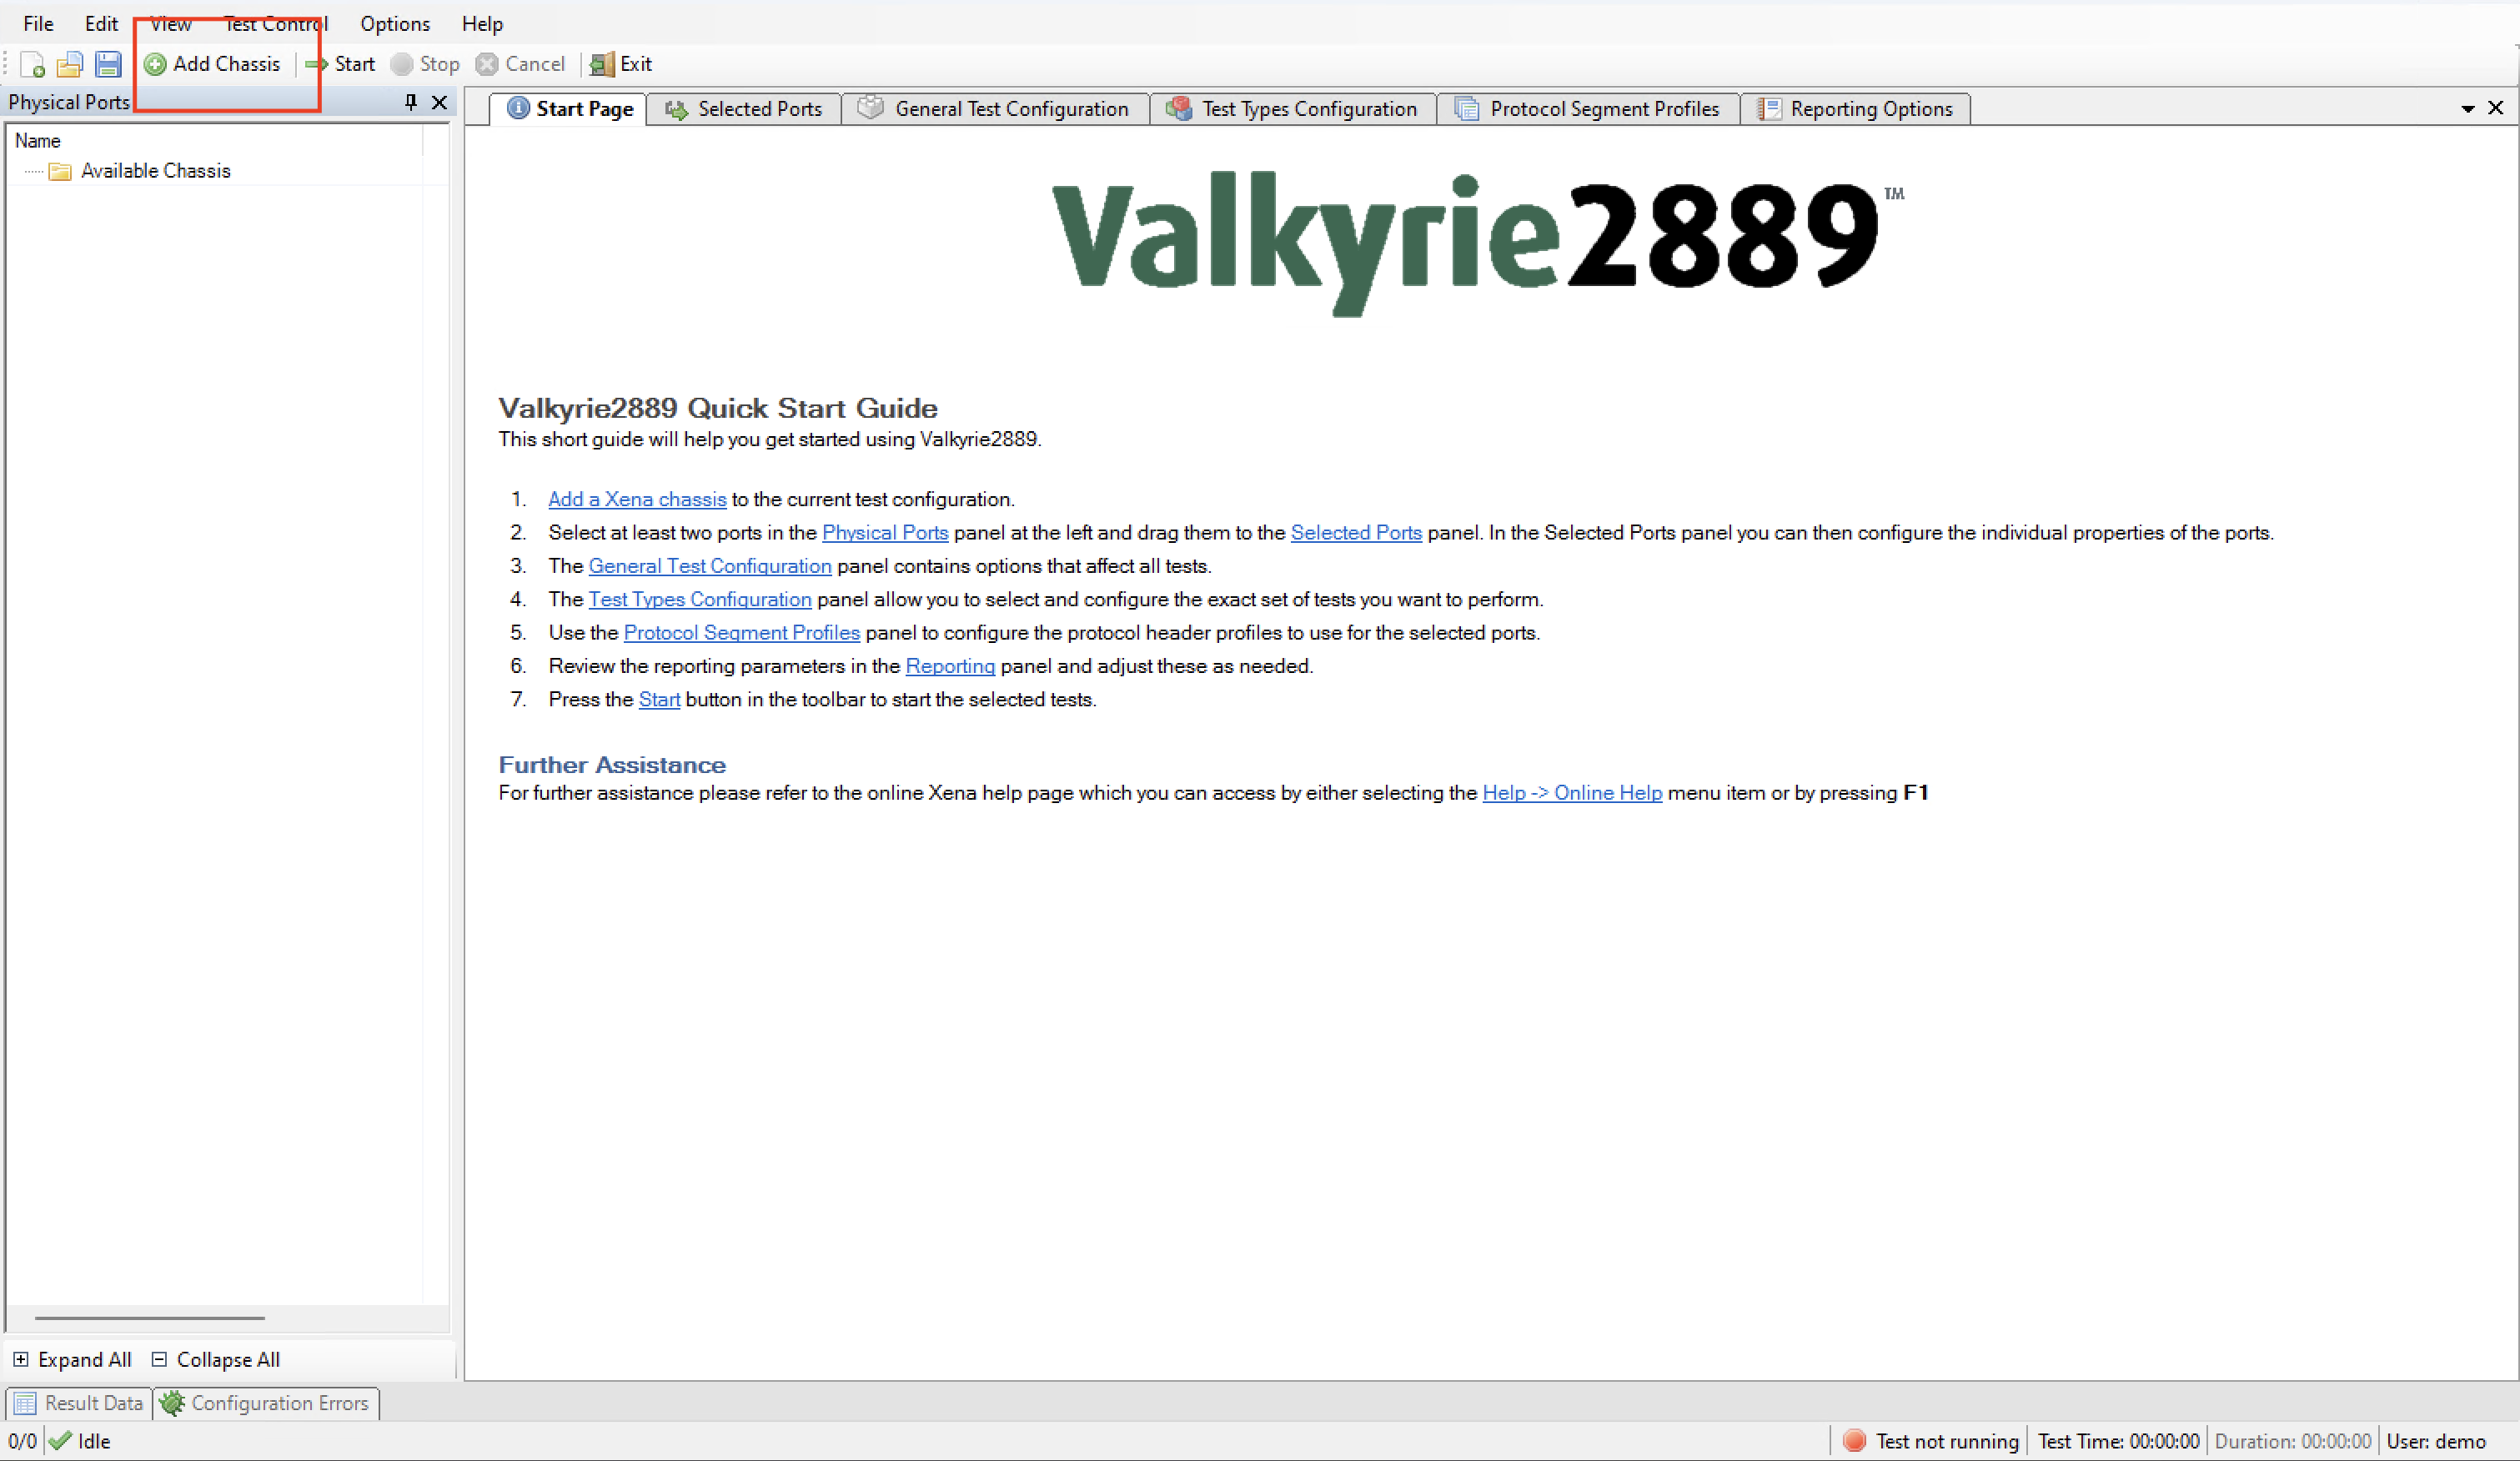Follow the Add a Xena chassis link

coord(637,499)
